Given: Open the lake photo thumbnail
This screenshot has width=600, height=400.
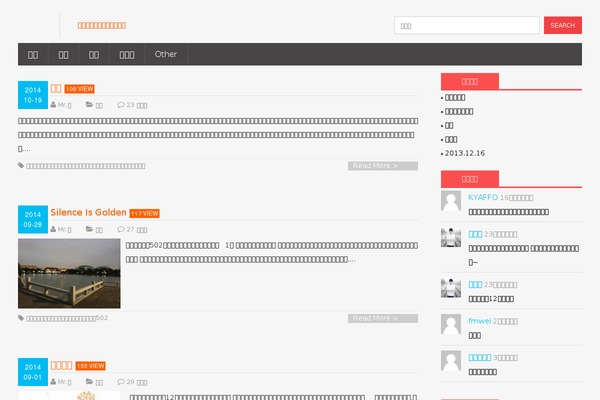Looking at the screenshot, I should pos(69,273).
